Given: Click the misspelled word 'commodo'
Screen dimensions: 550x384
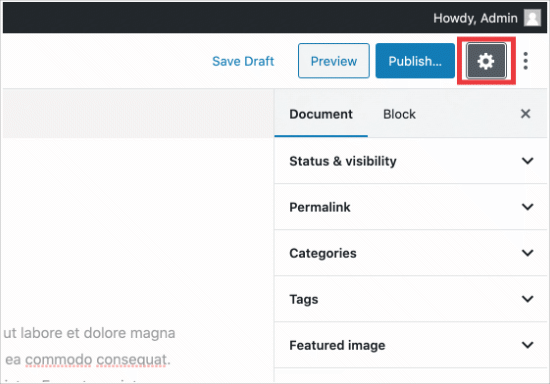Looking at the screenshot, I should 59,359.
